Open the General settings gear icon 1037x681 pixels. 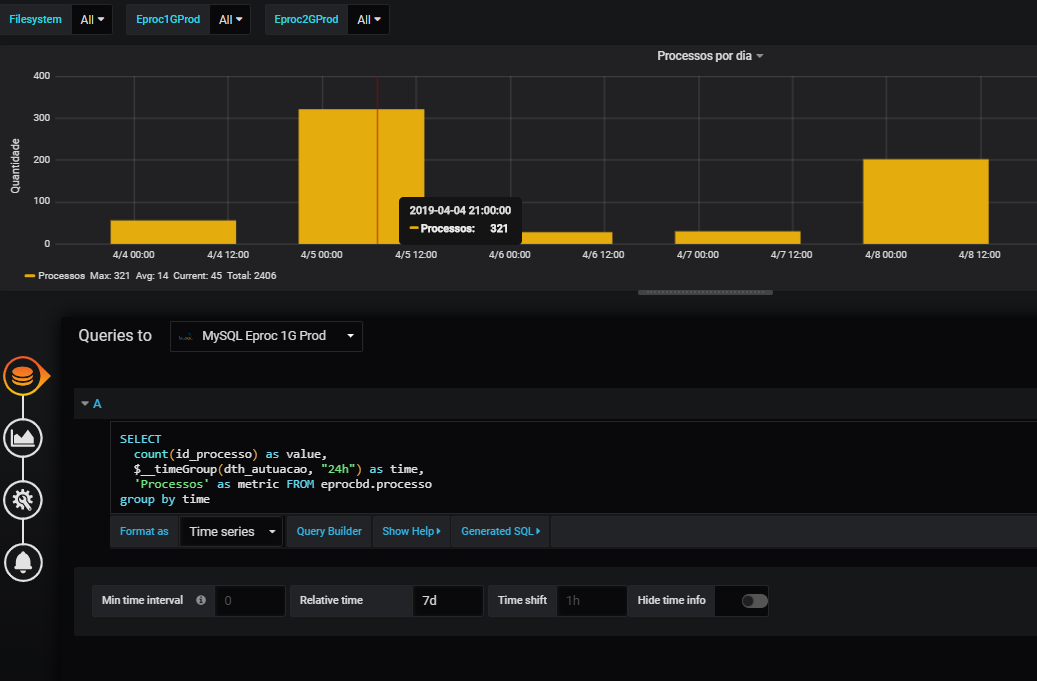[x=22, y=500]
